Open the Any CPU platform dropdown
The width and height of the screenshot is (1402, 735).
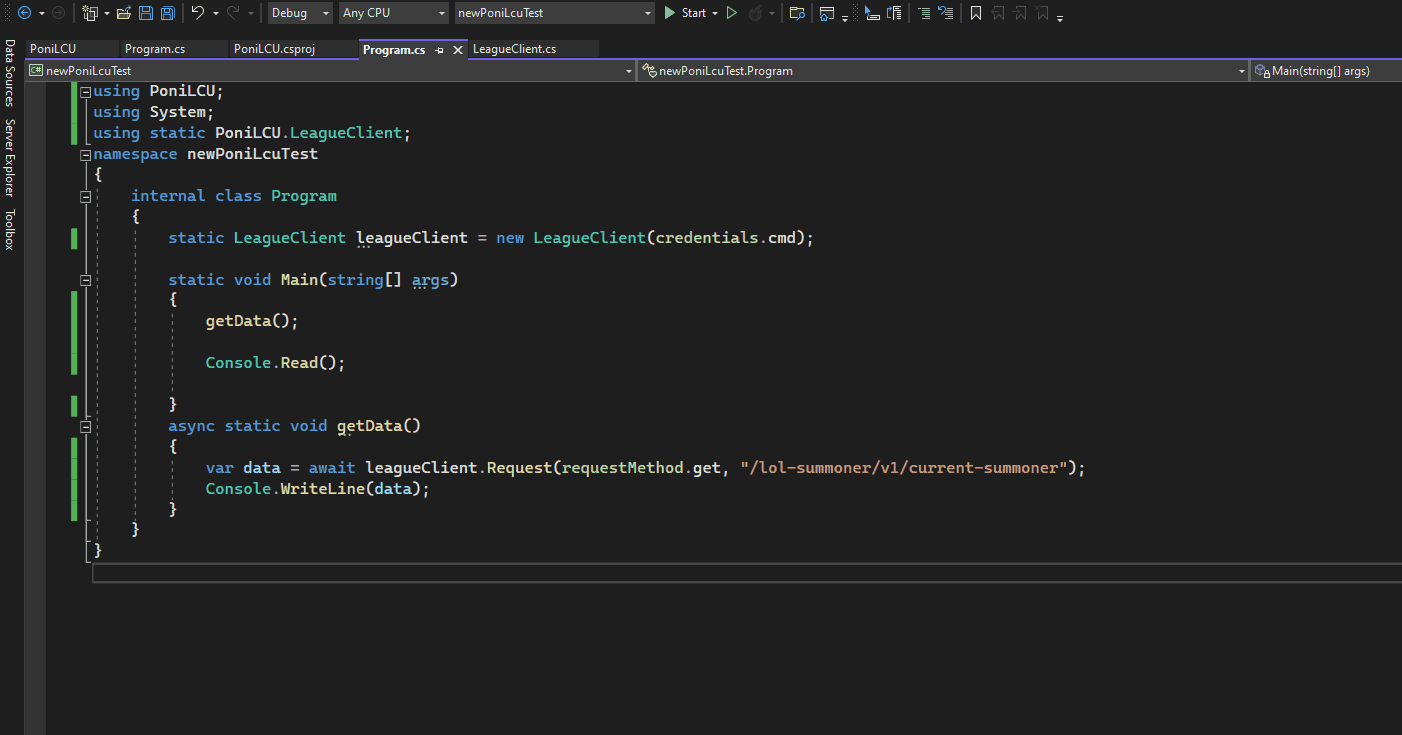click(440, 12)
